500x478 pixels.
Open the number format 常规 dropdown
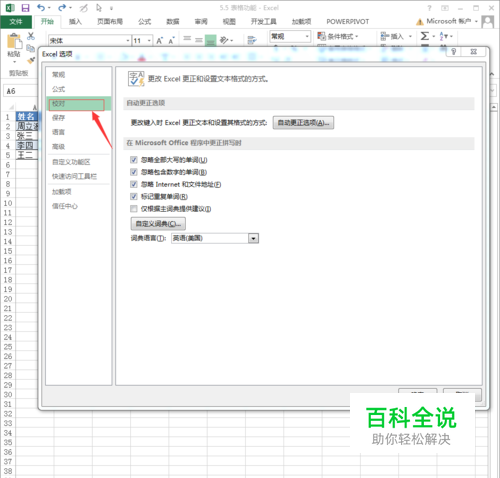tap(307, 36)
